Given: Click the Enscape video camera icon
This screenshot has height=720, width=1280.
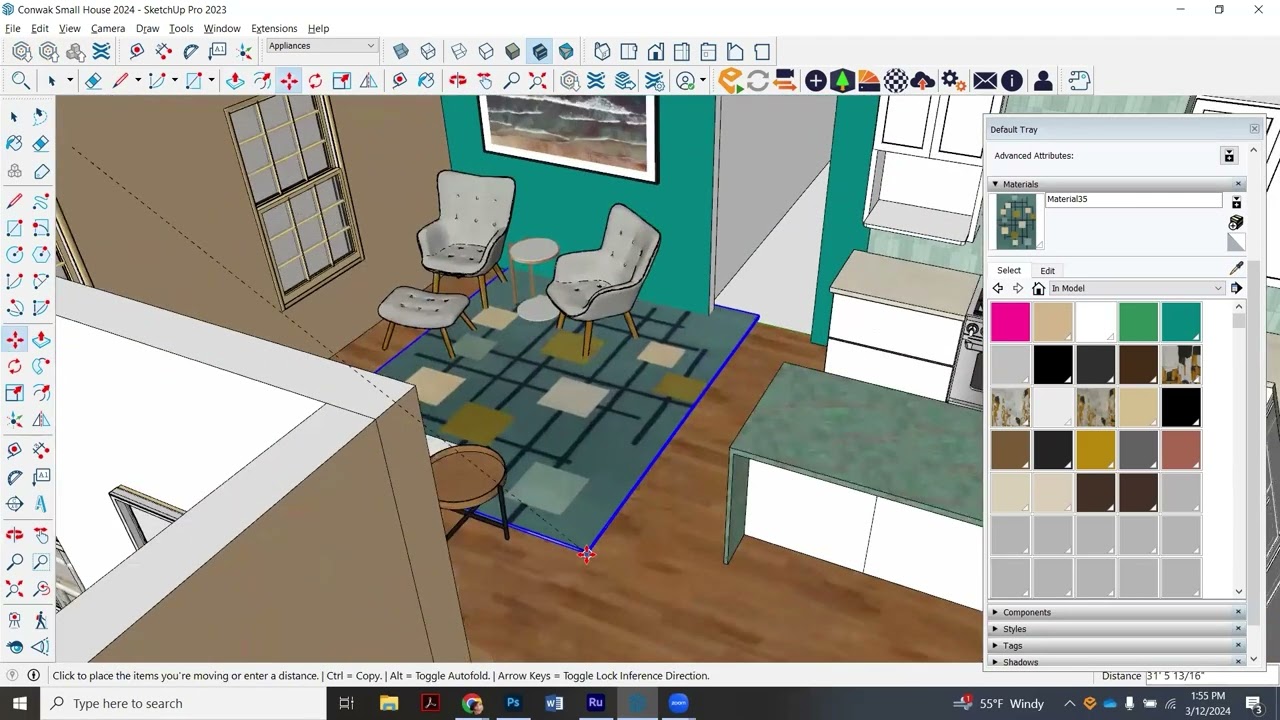Looking at the screenshot, I should pos(785,81).
